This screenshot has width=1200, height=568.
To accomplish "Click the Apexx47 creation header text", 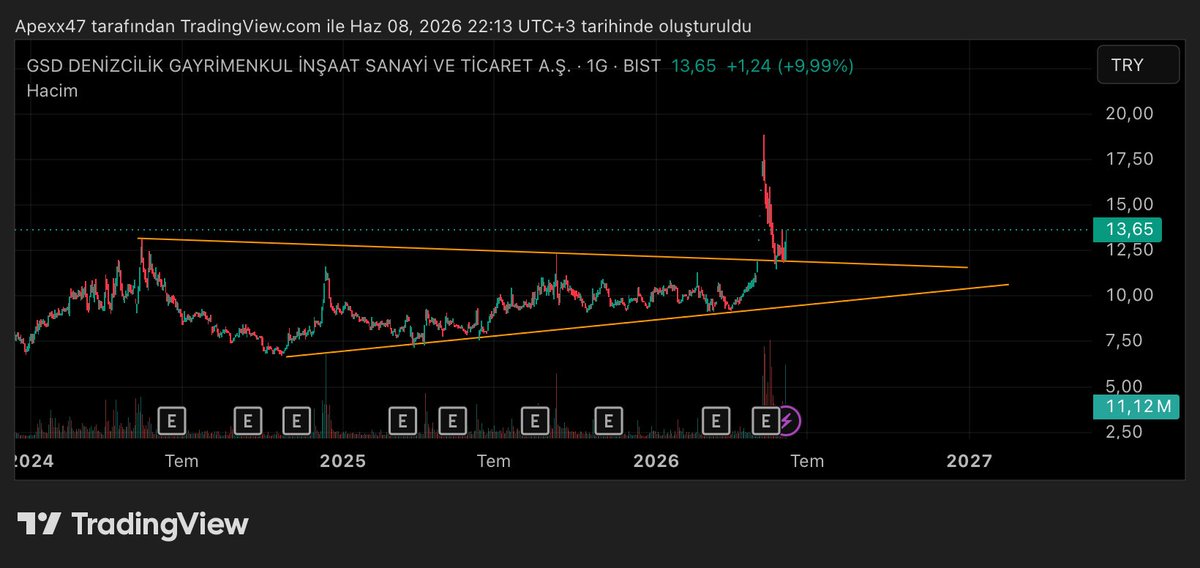I will [383, 26].
